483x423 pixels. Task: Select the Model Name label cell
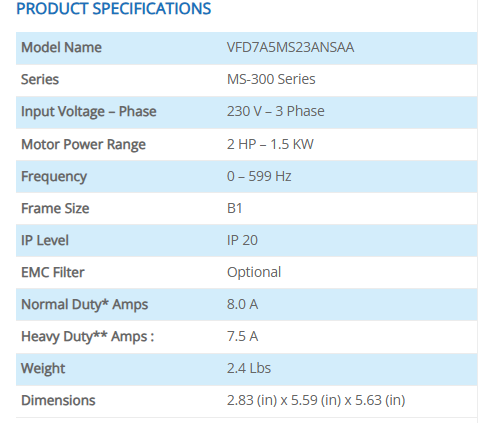coord(61,47)
